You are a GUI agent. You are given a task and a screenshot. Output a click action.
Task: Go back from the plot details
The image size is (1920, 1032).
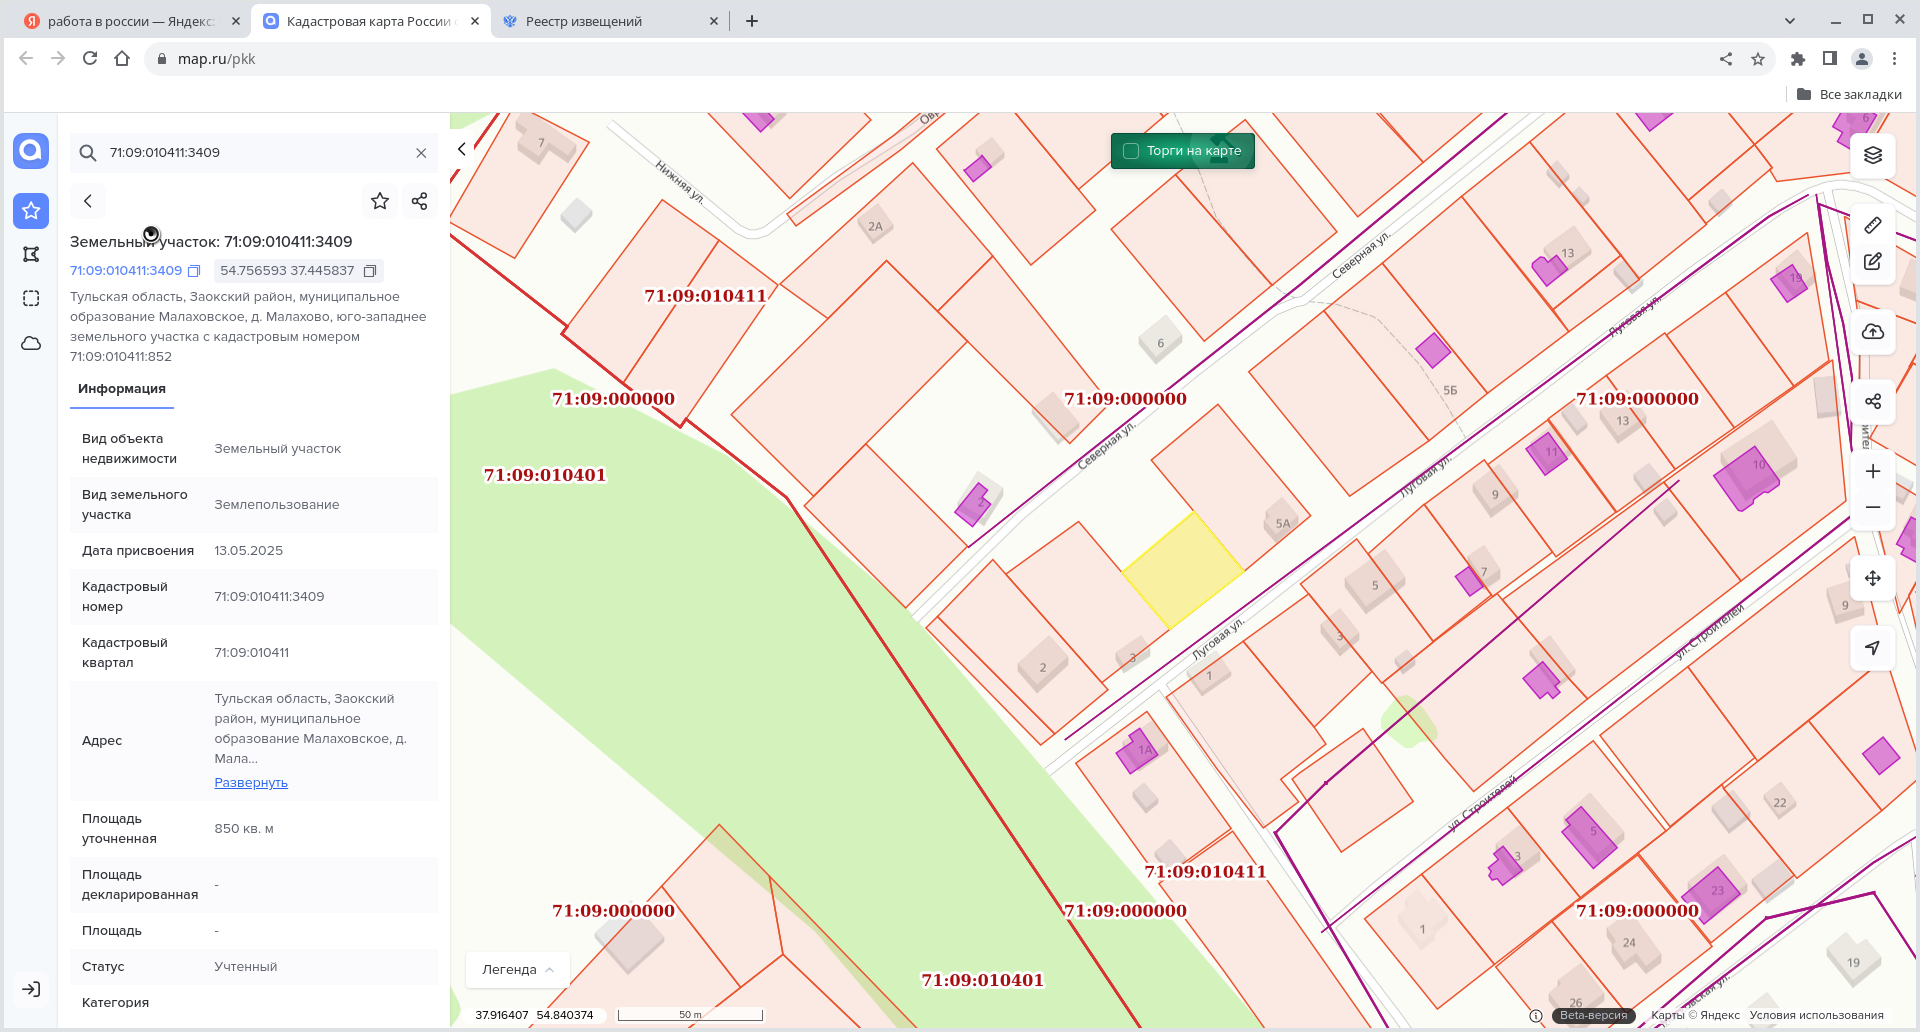88,201
